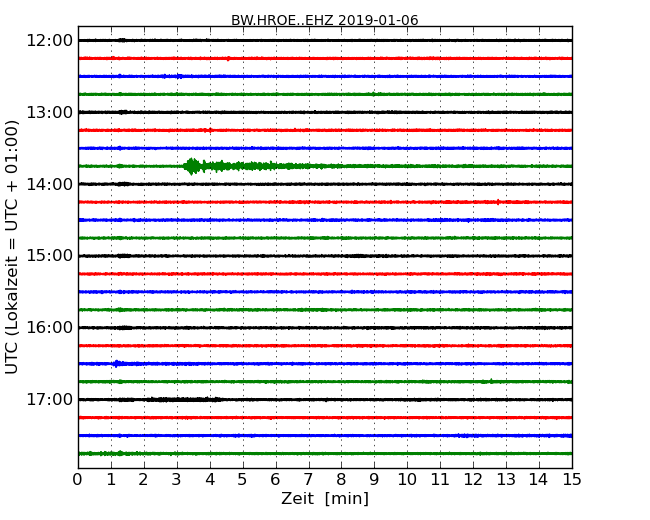Select the 15:00 time axis label

[x=49, y=256]
